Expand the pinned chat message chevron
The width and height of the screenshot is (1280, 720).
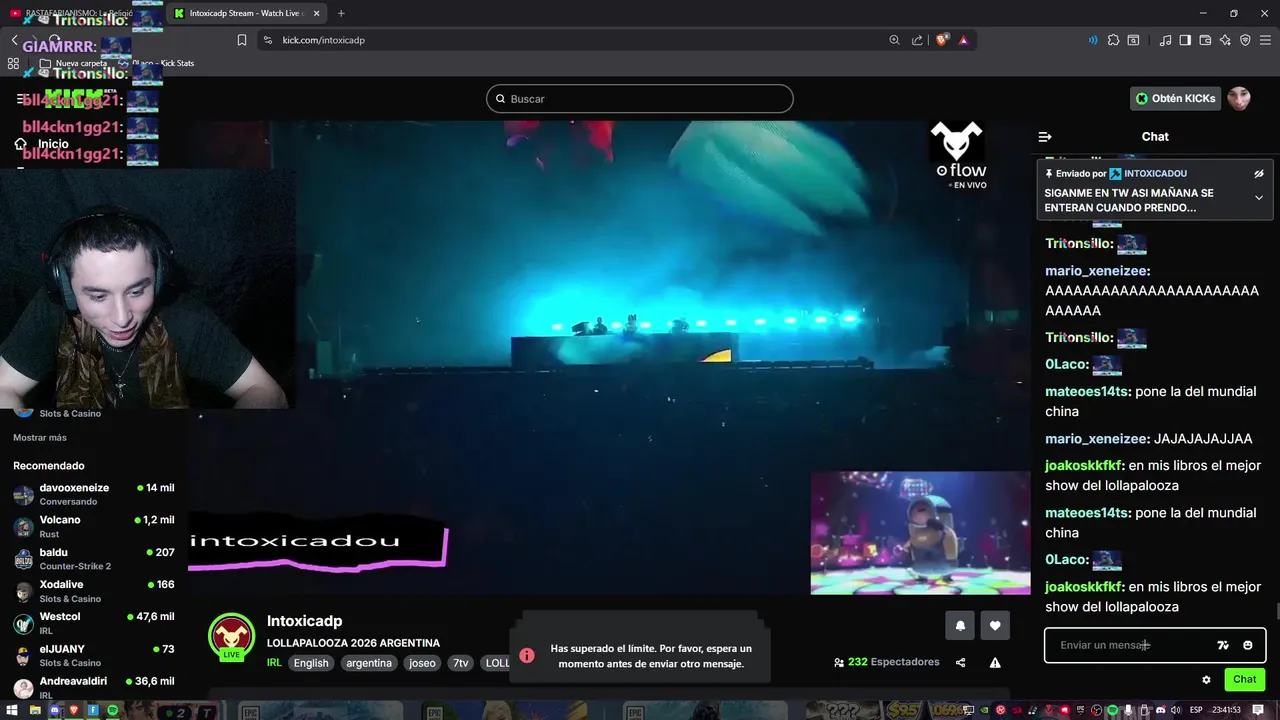(1259, 198)
